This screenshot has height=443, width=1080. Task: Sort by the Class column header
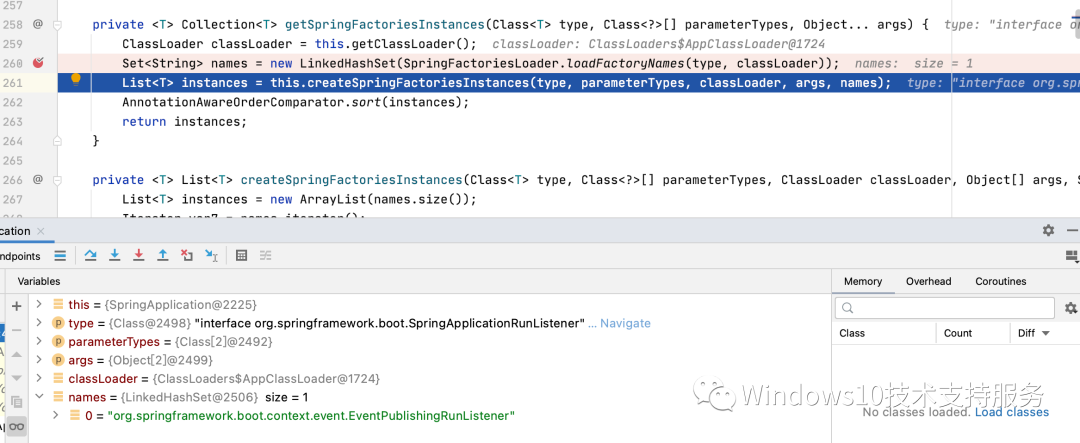click(884, 333)
